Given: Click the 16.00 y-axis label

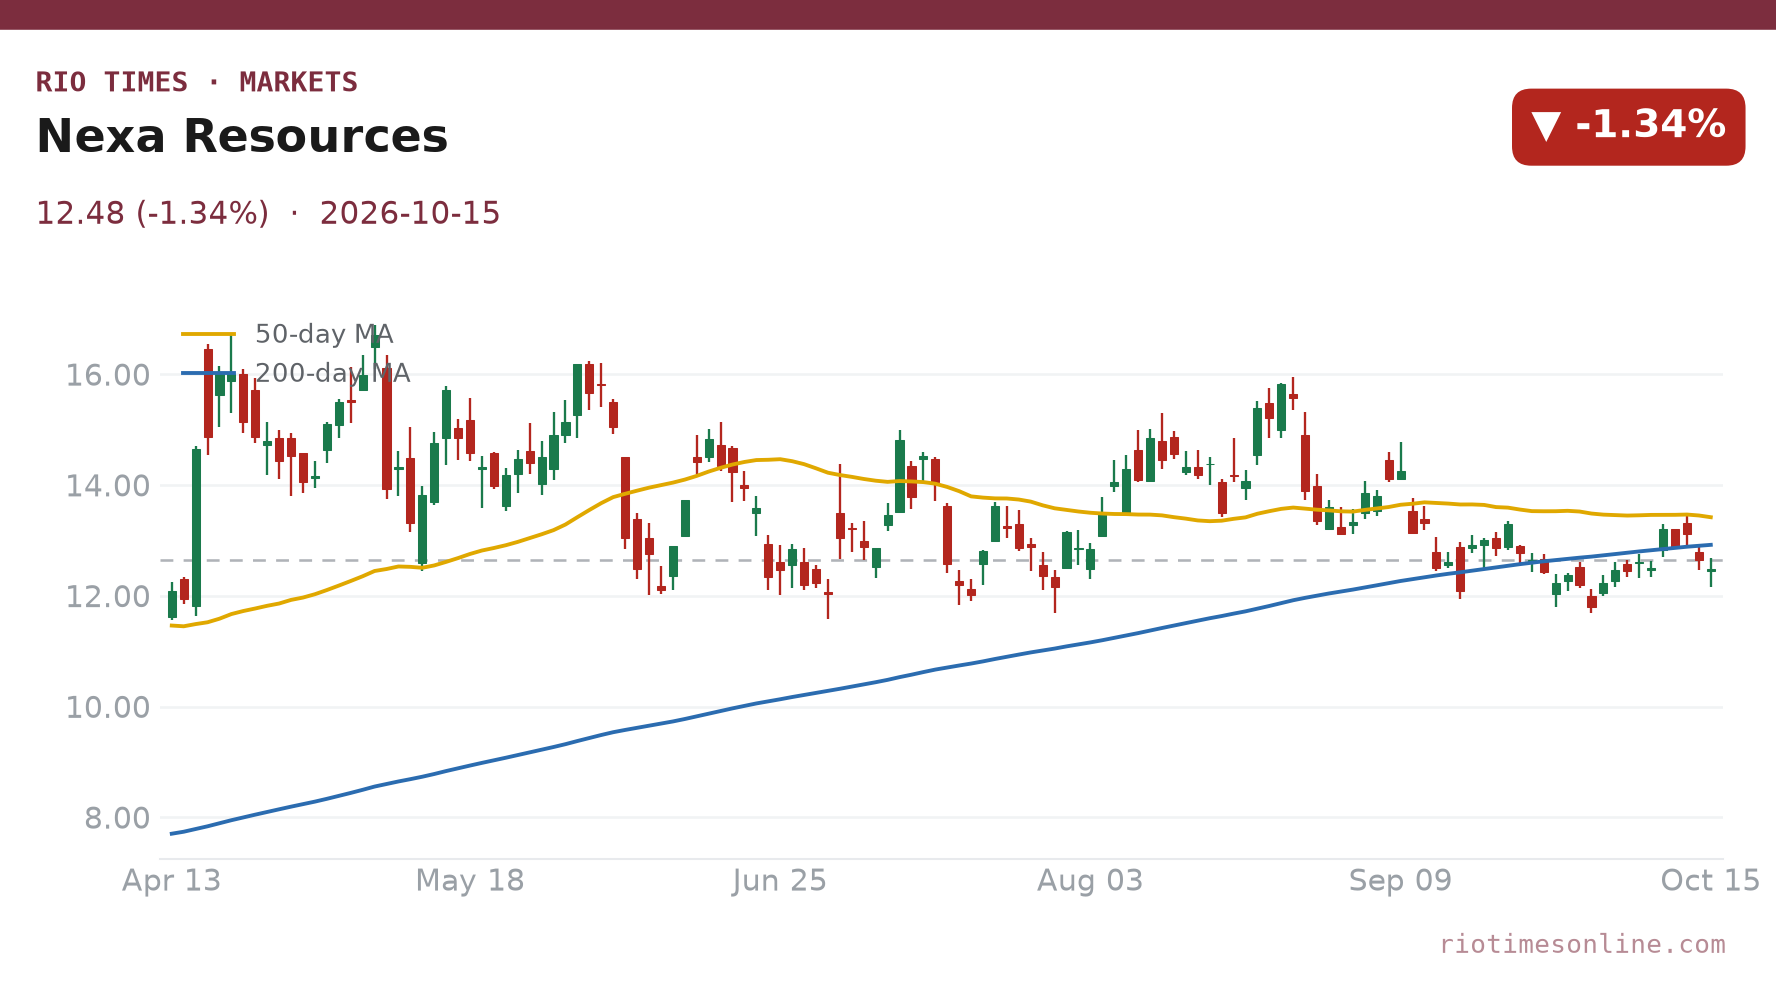Looking at the screenshot, I should coord(108,376).
